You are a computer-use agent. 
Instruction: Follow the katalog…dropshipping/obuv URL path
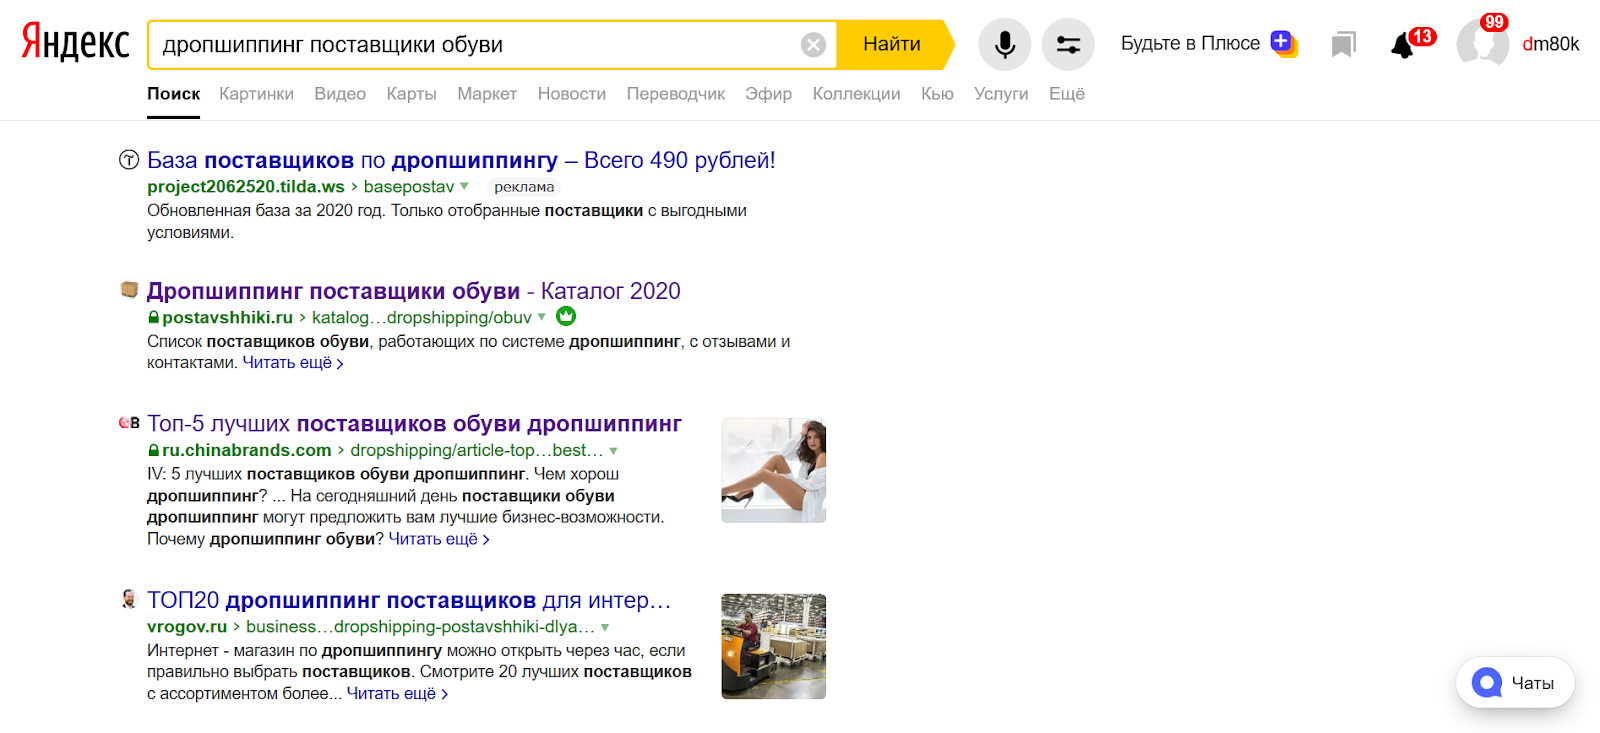click(422, 318)
